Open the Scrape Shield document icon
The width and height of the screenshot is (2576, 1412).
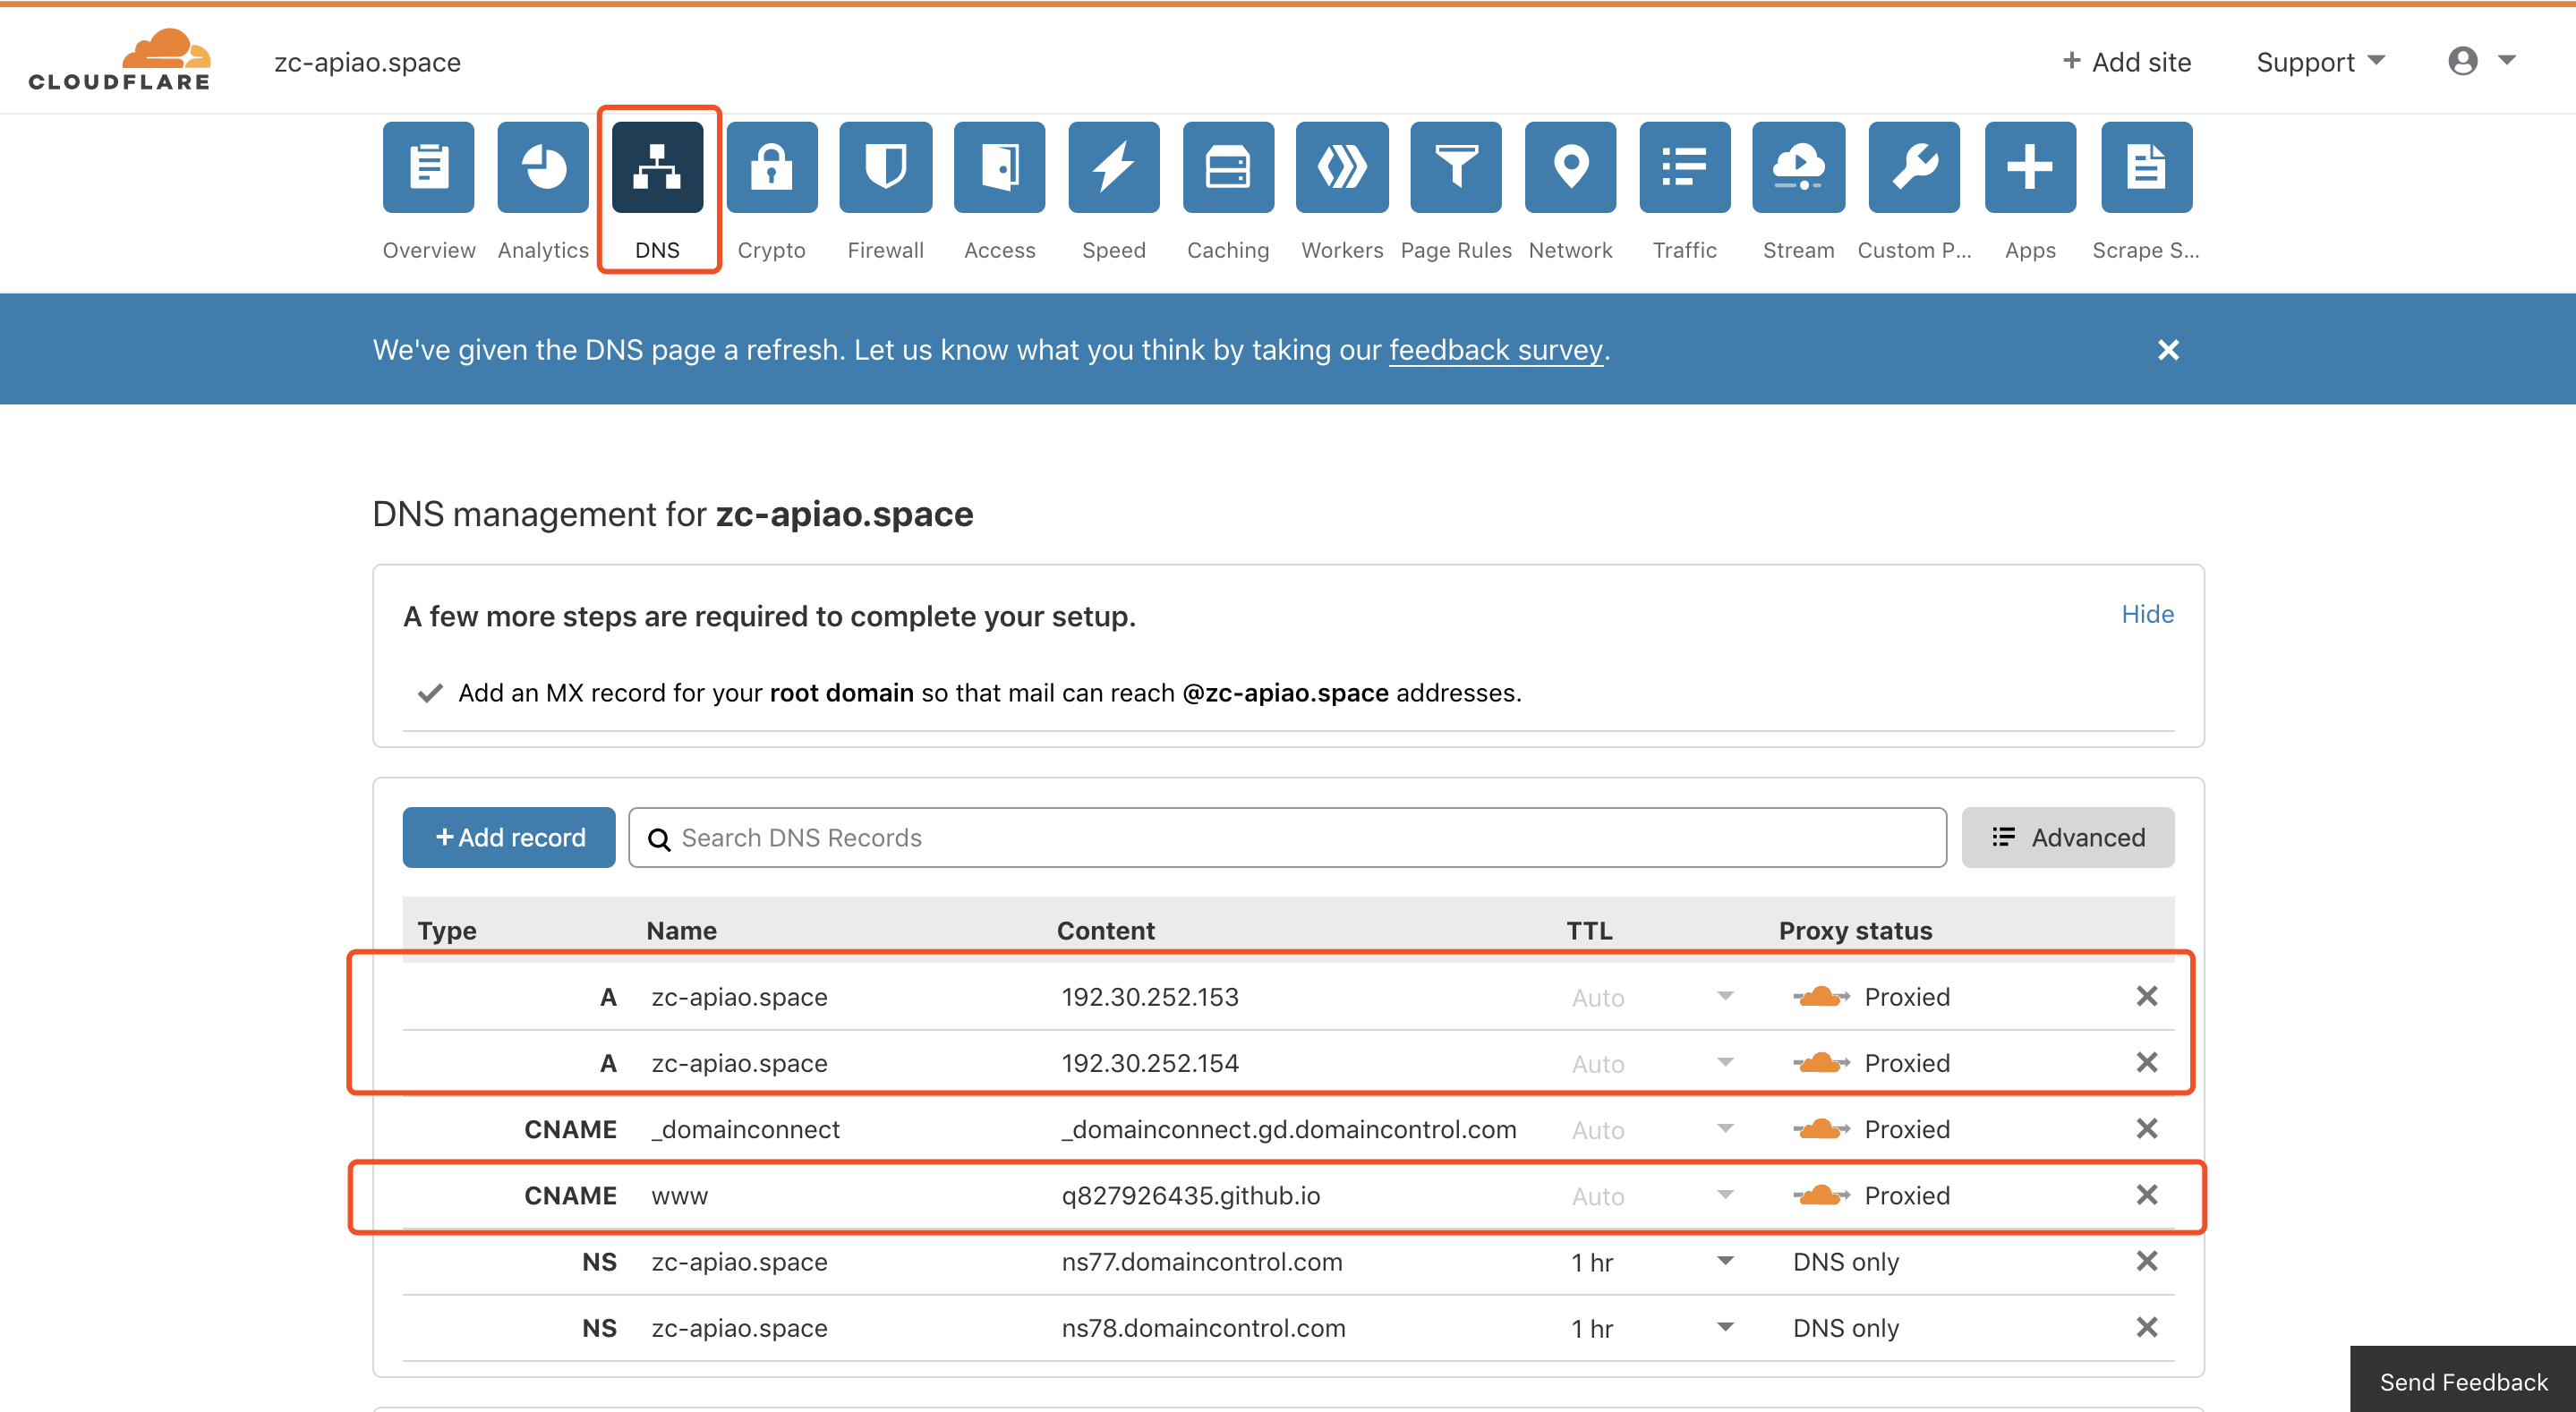click(x=2146, y=167)
